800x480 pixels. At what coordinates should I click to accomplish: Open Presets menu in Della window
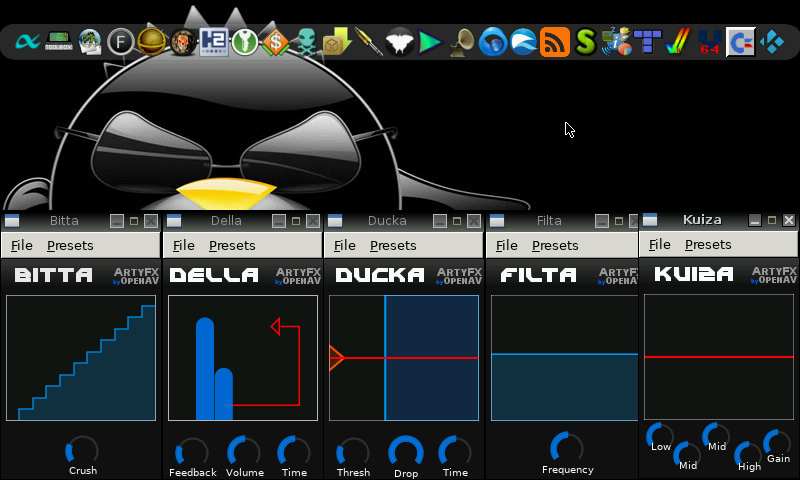[x=232, y=245]
